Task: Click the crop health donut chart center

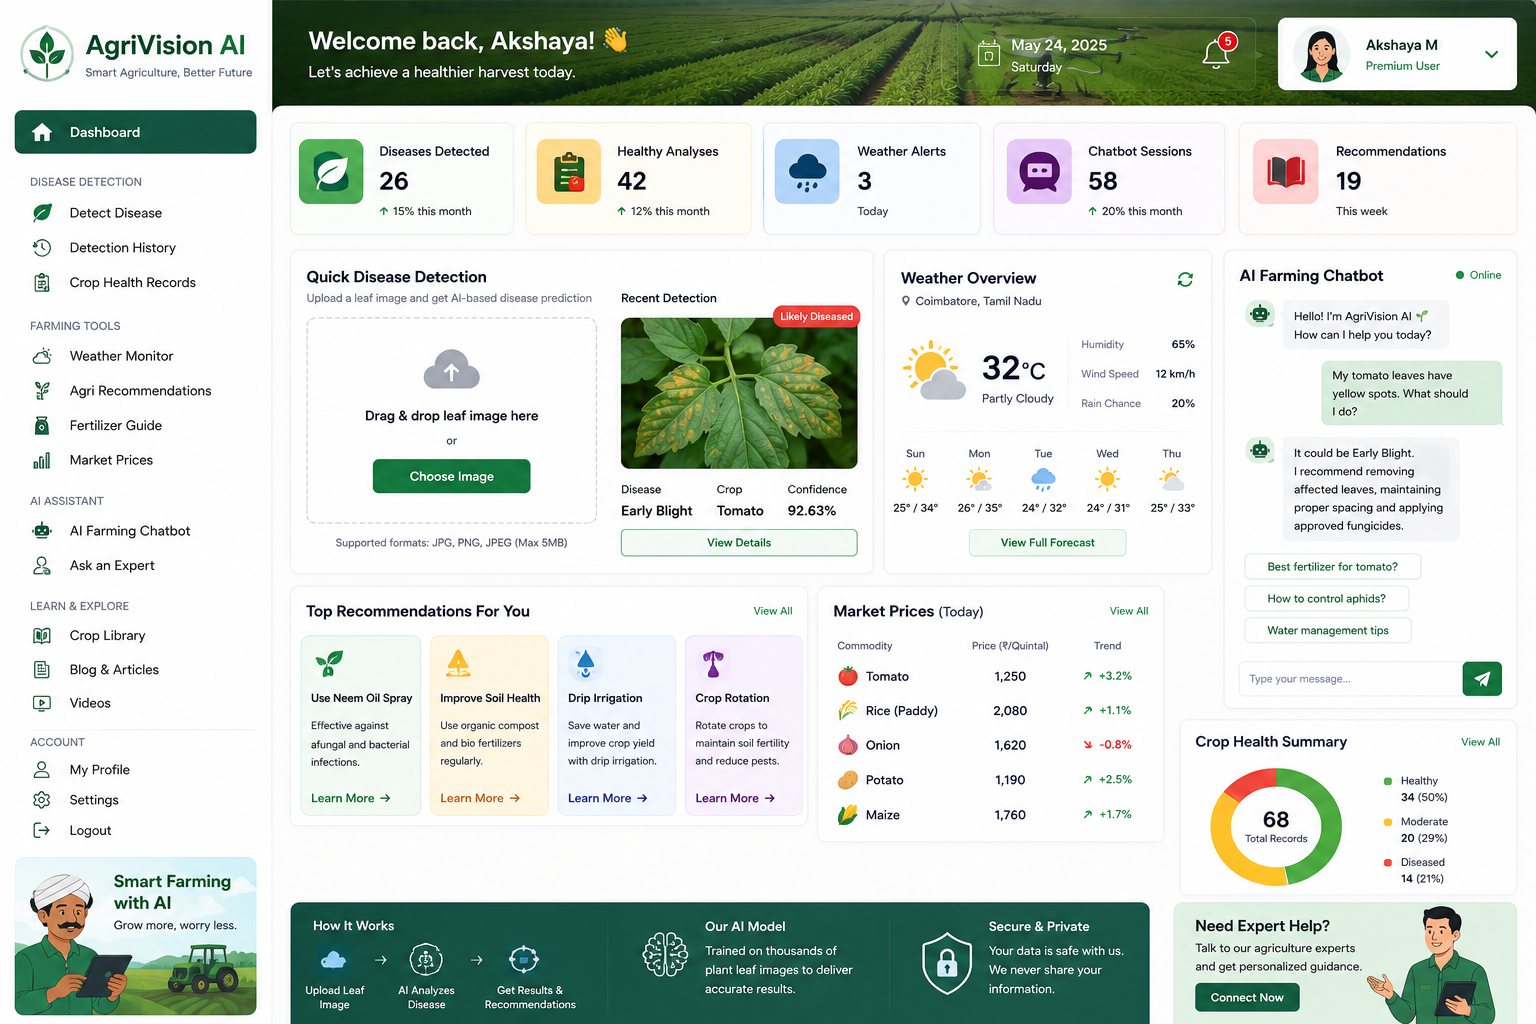Action: [x=1276, y=827]
